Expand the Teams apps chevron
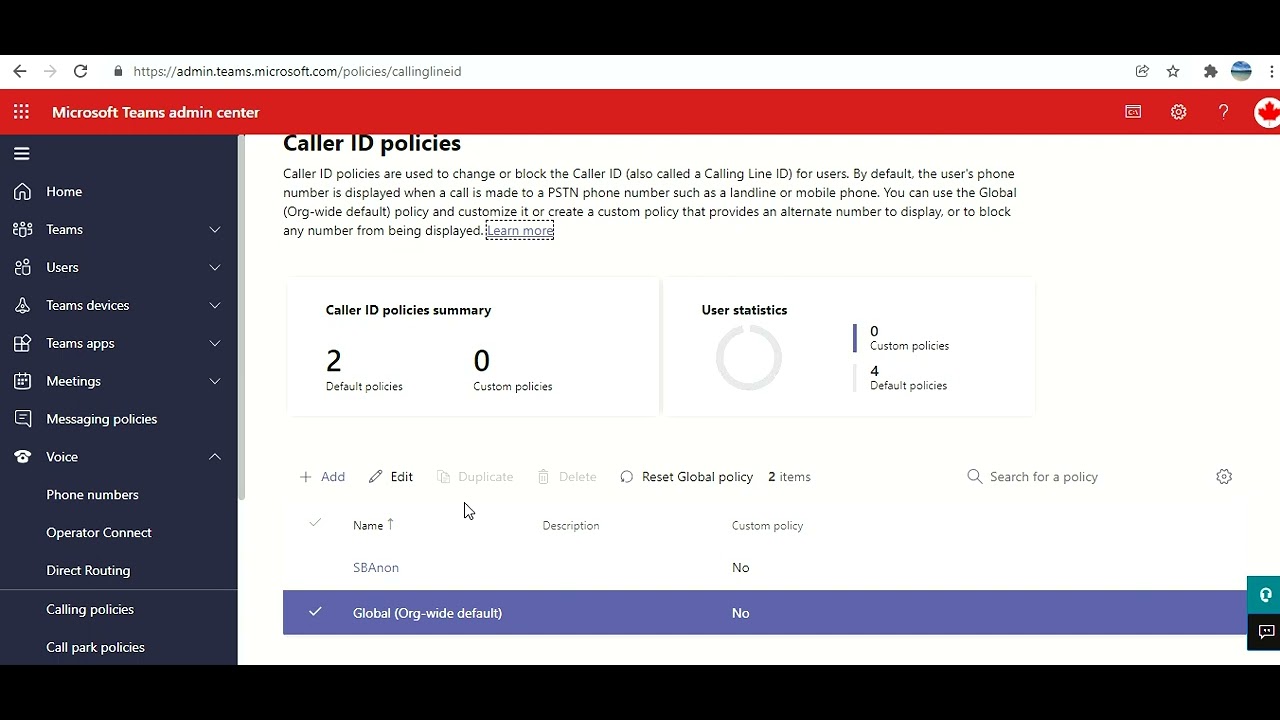 click(215, 344)
